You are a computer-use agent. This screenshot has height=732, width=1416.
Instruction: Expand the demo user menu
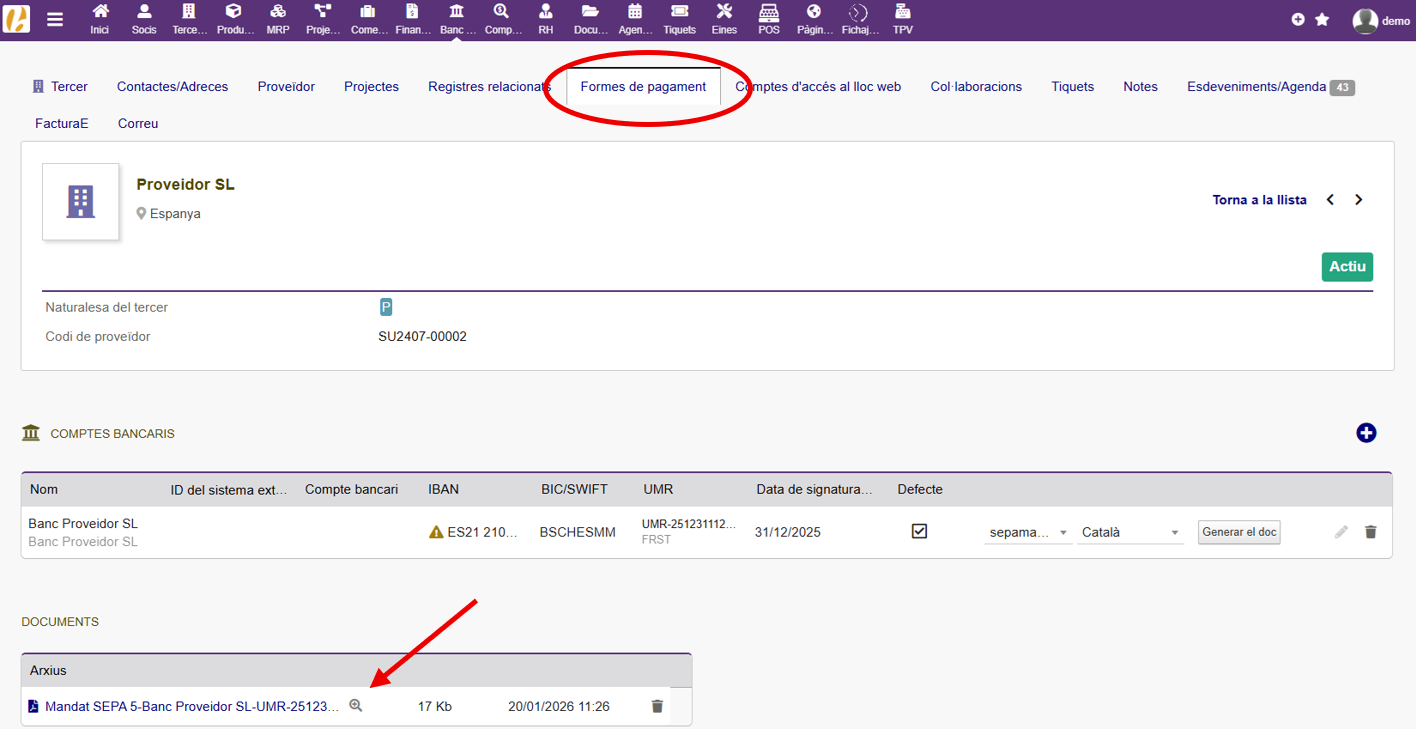pyautogui.click(x=1380, y=20)
